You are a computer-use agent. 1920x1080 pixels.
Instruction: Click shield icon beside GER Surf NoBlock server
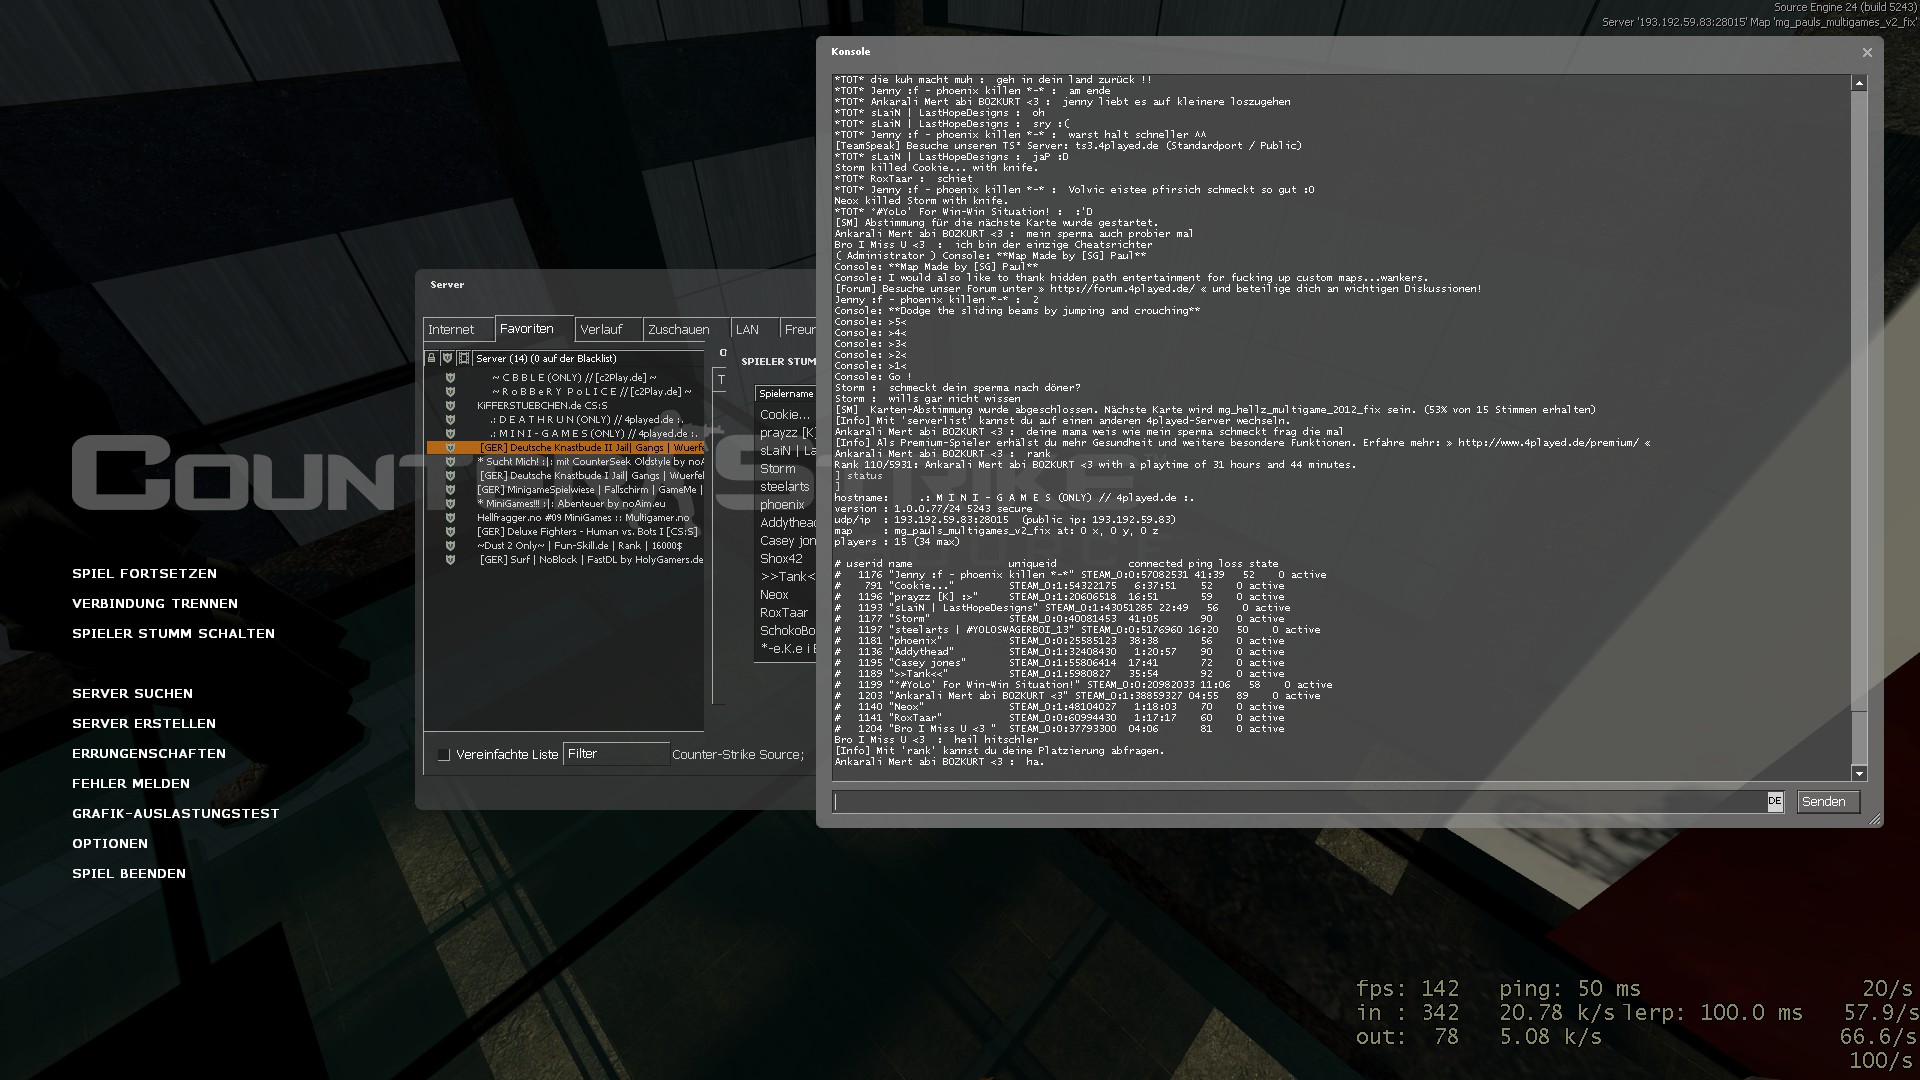coord(450,560)
